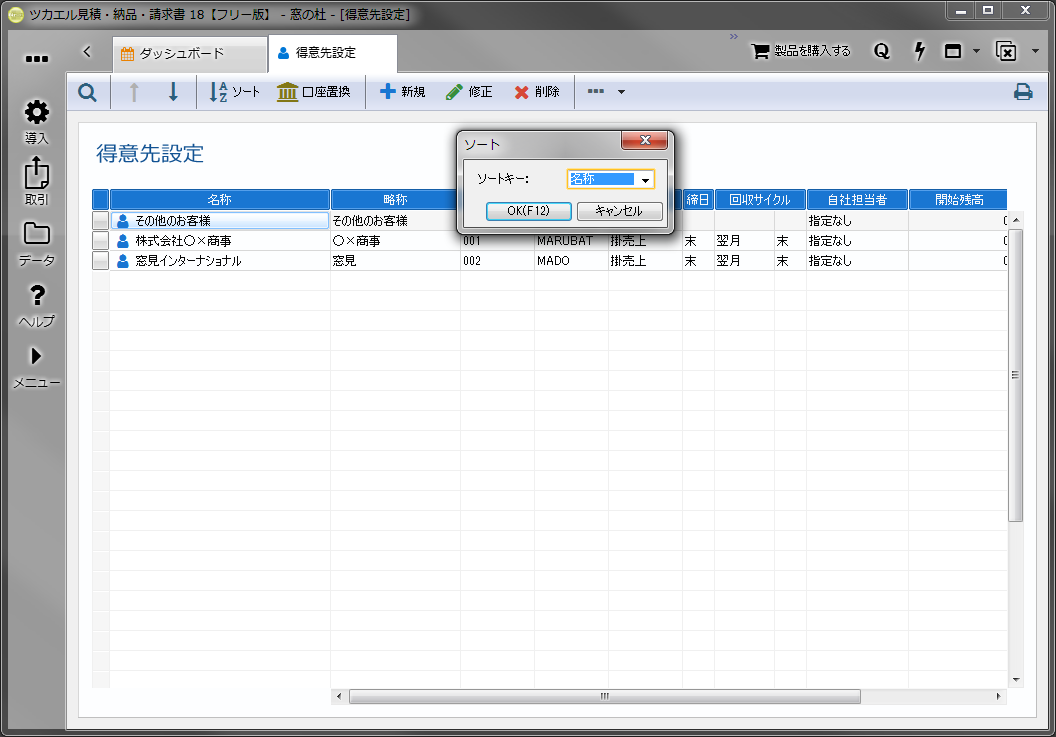Click OK(F12) in the sort dialog

tap(529, 211)
